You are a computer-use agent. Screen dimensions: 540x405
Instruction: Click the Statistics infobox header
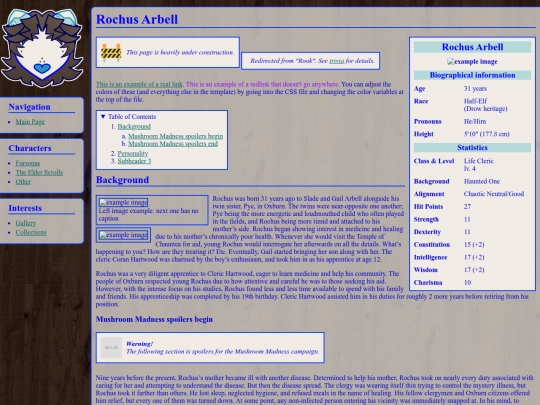click(472, 148)
